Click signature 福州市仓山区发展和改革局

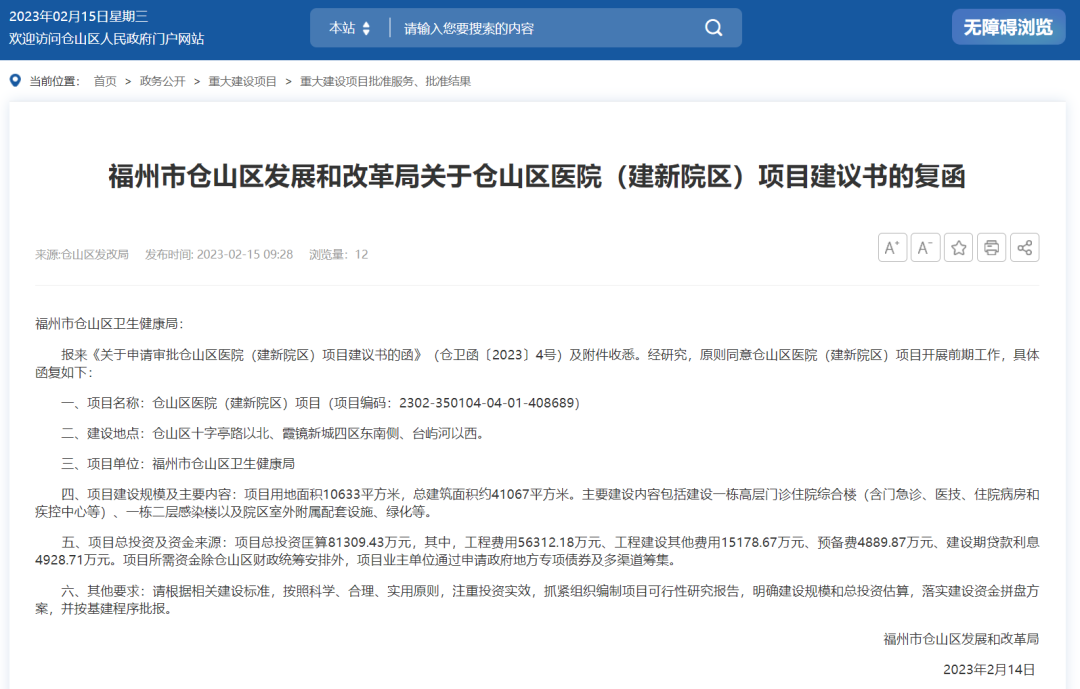(961, 639)
